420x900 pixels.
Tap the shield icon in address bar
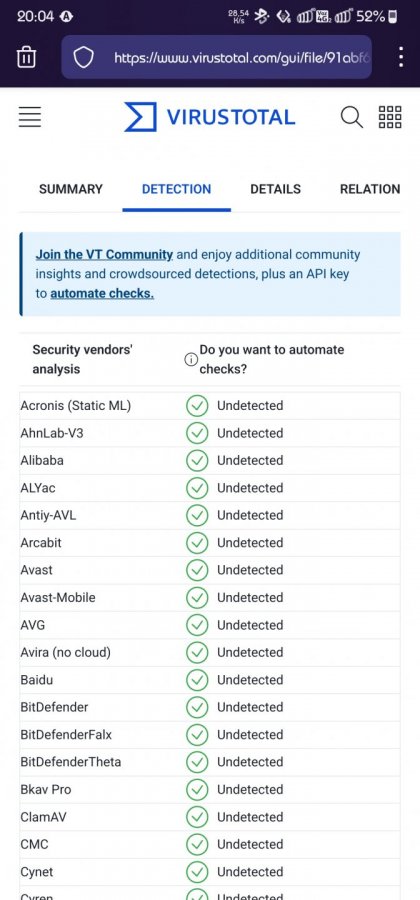83,57
